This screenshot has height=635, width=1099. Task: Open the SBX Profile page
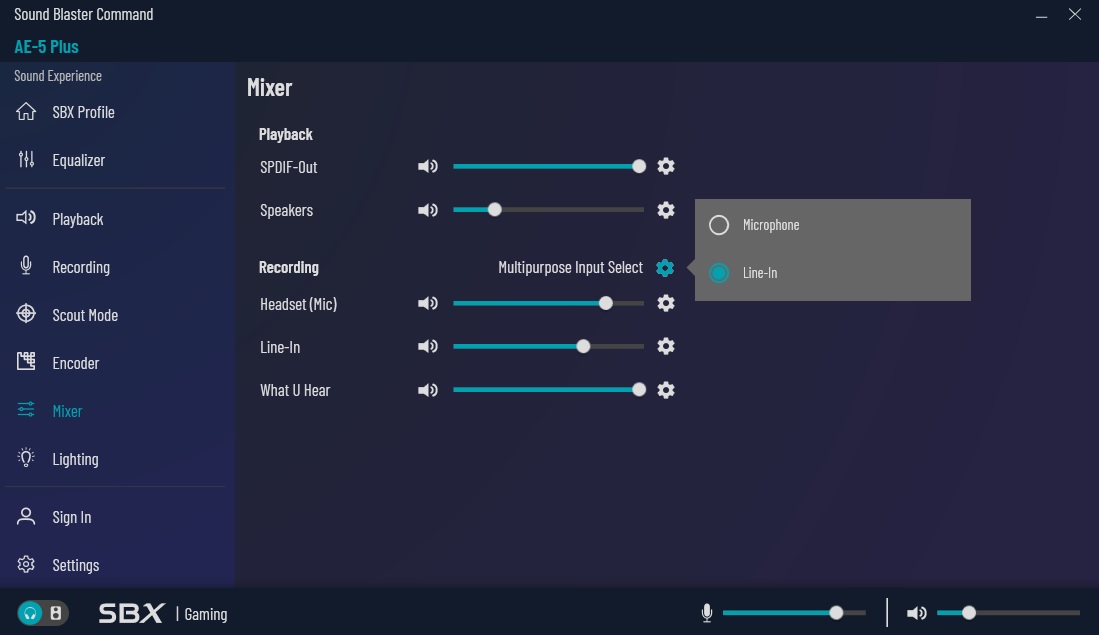(x=83, y=112)
